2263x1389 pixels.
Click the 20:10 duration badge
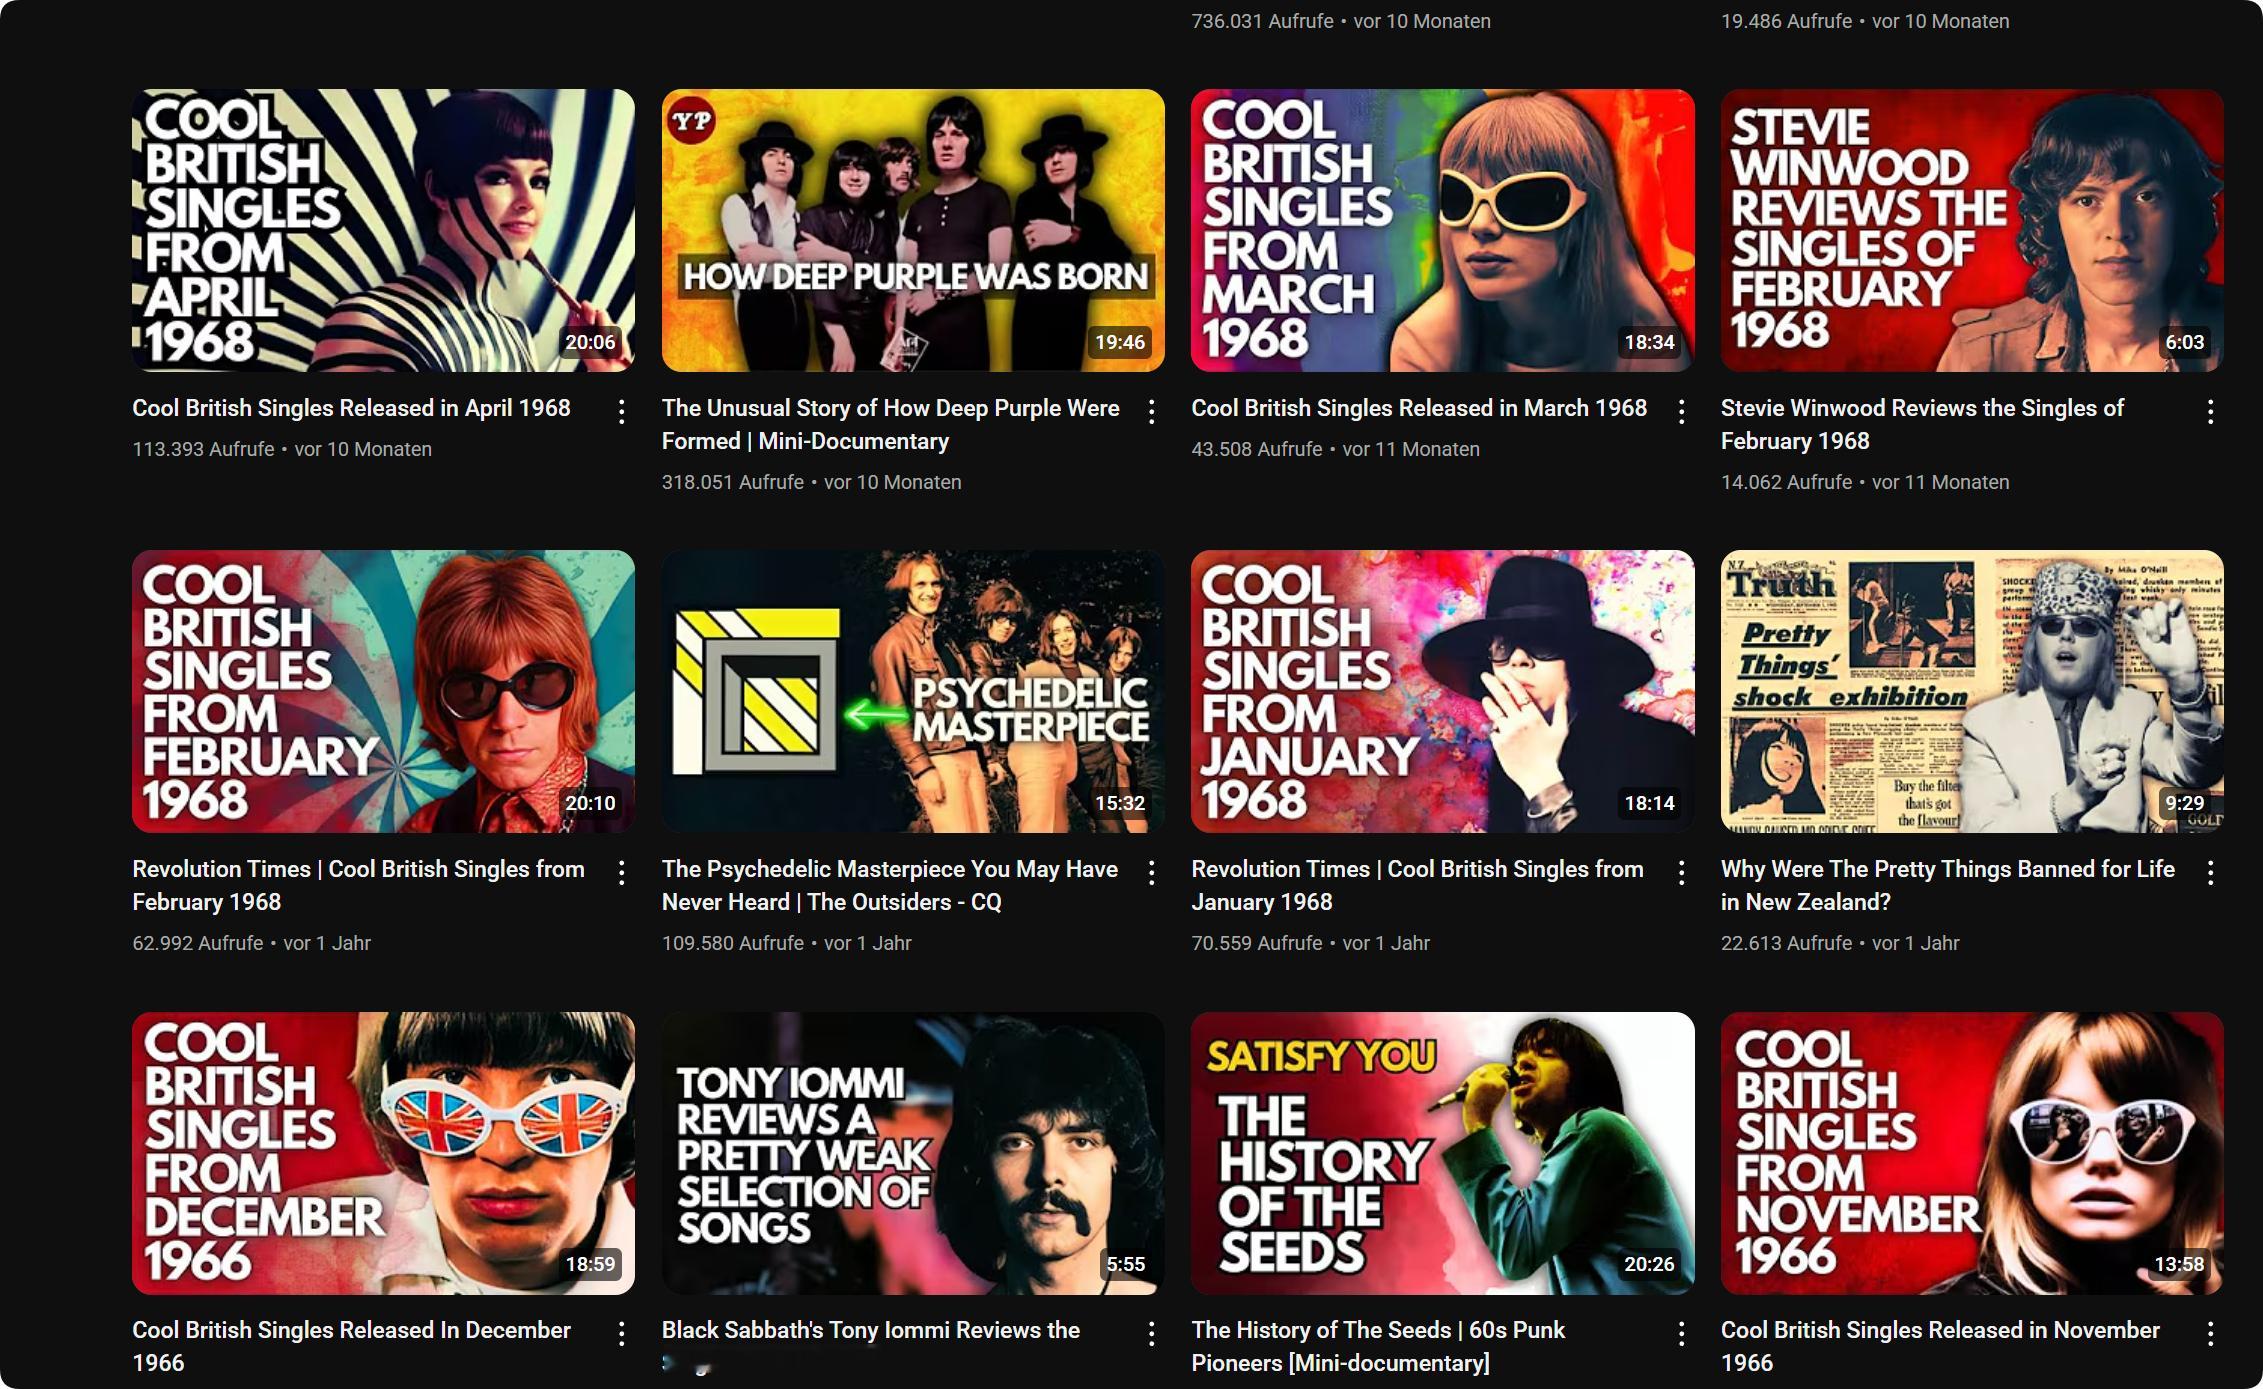590,803
